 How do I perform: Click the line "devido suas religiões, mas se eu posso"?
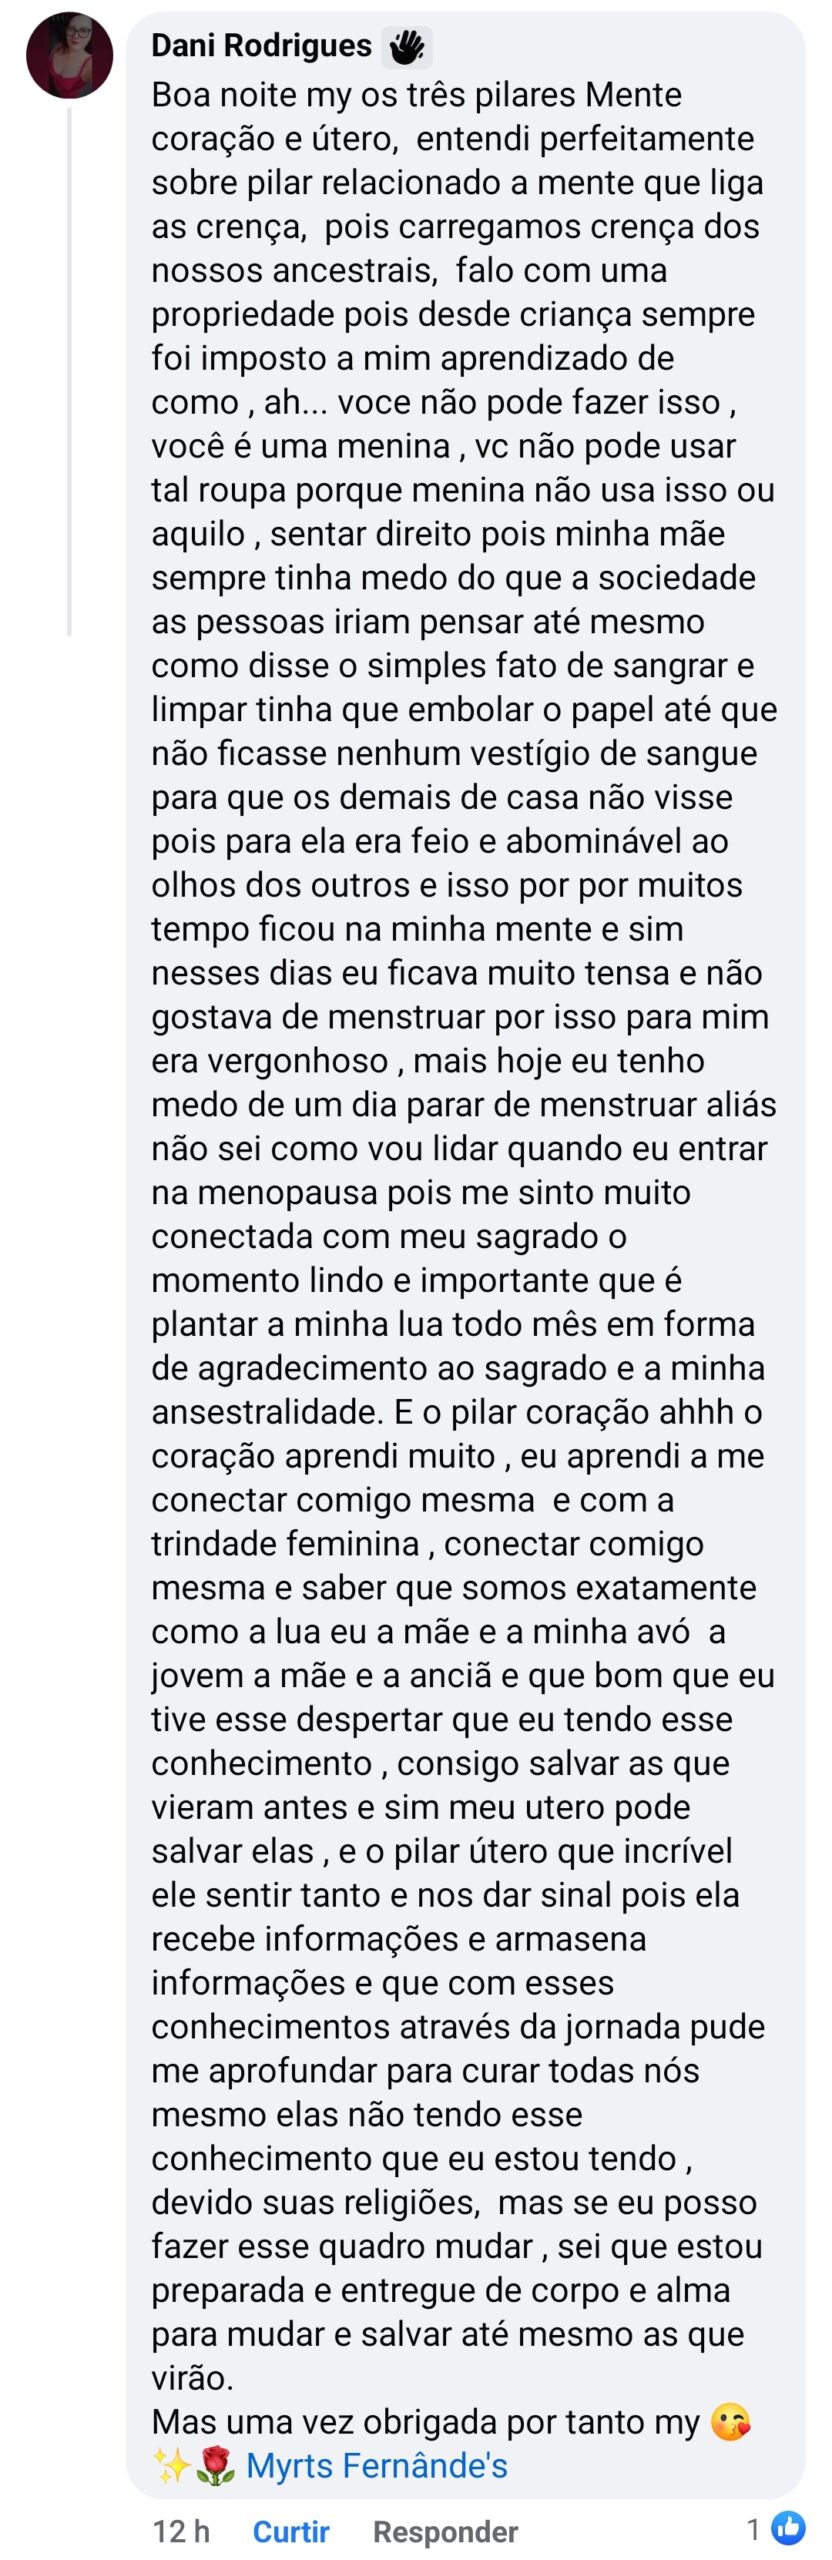coord(454,2202)
